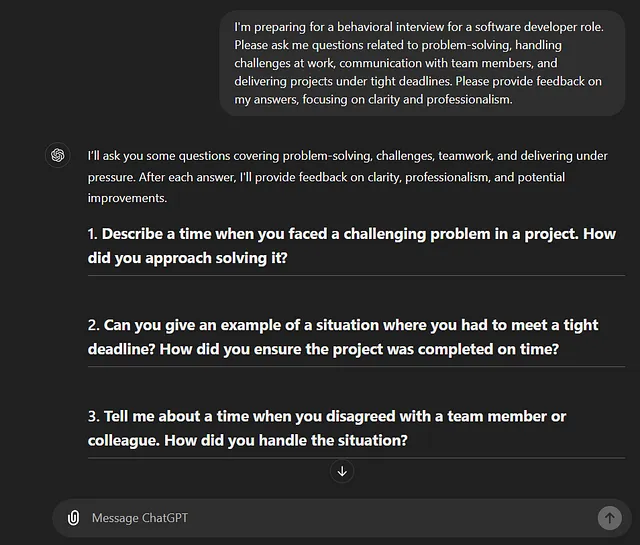Click the 'Tell me about a time' heading
Screen dimensions: 640x545
point(327,428)
